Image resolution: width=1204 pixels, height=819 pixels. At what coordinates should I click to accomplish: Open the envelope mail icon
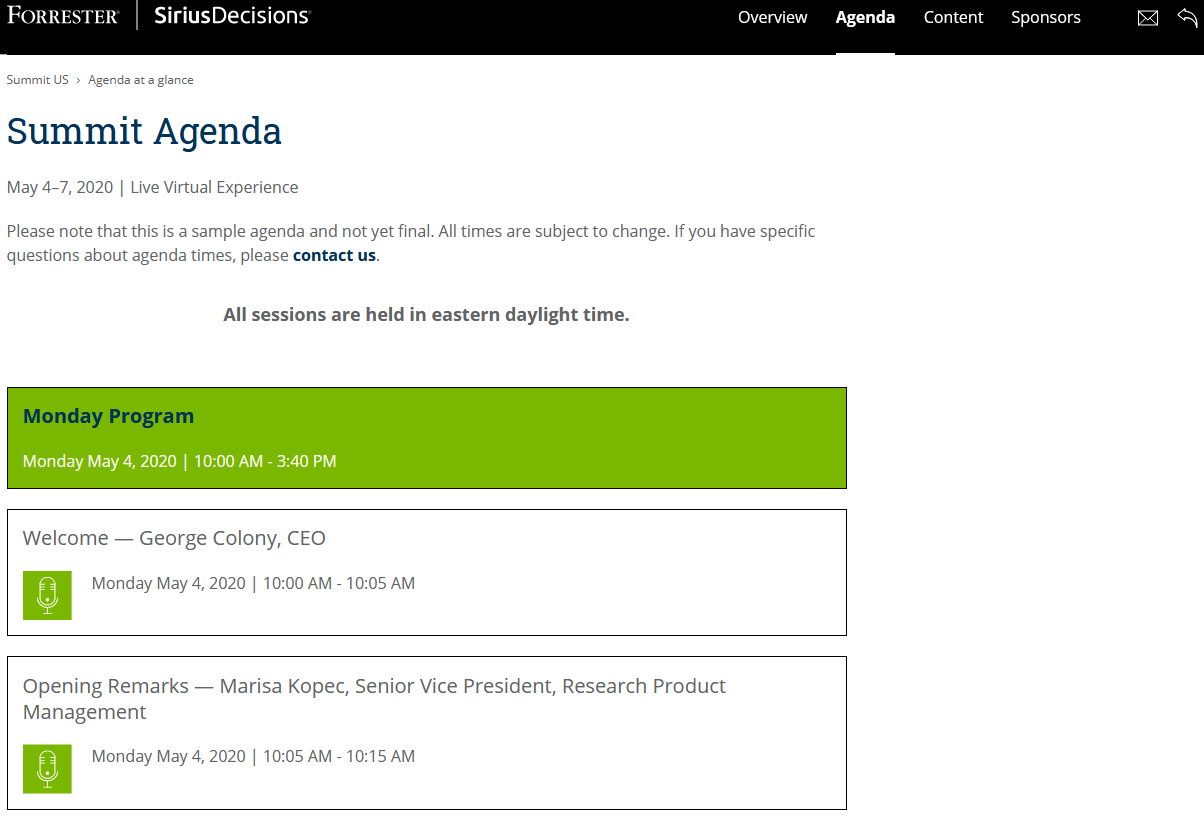pyautogui.click(x=1148, y=18)
